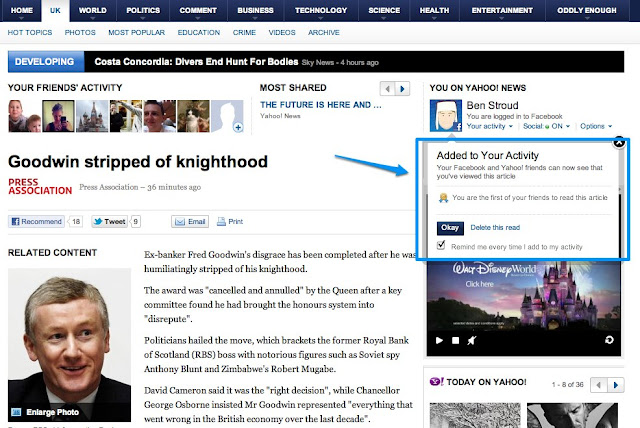Go to ARCHIVE subsection
The width and height of the screenshot is (640, 428).
(324, 32)
